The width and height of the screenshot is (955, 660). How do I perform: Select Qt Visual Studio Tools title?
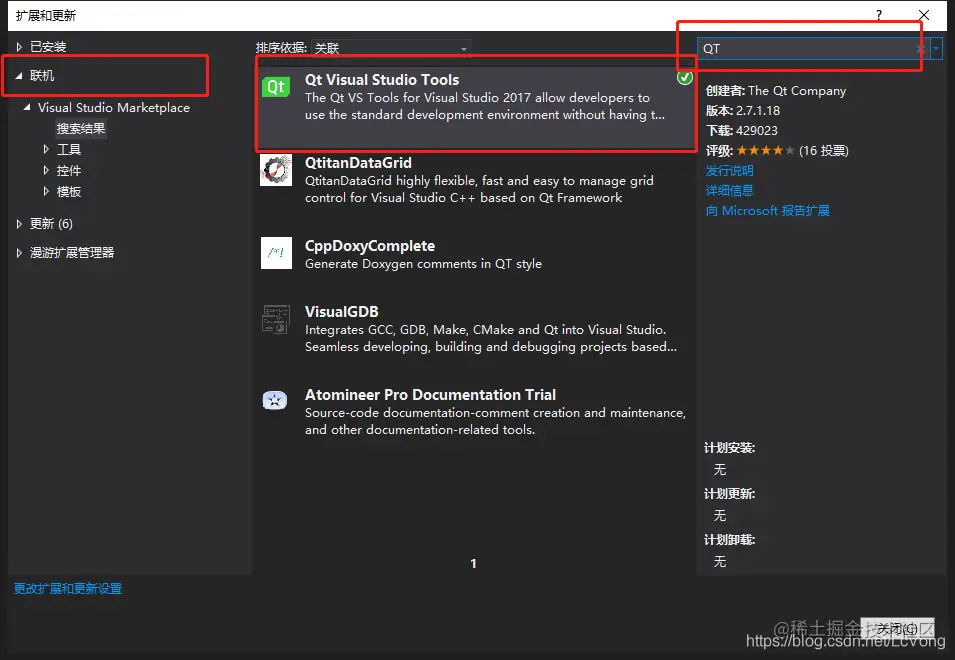382,80
